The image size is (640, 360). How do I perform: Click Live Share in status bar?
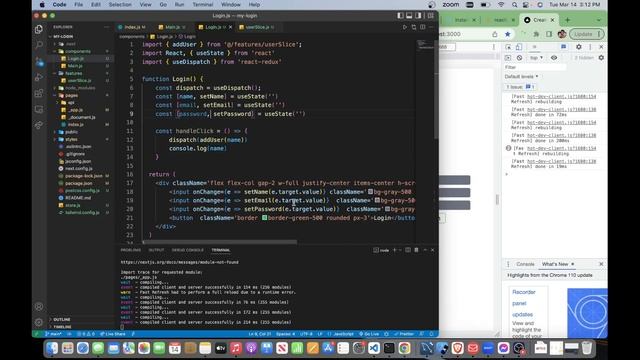(113, 334)
